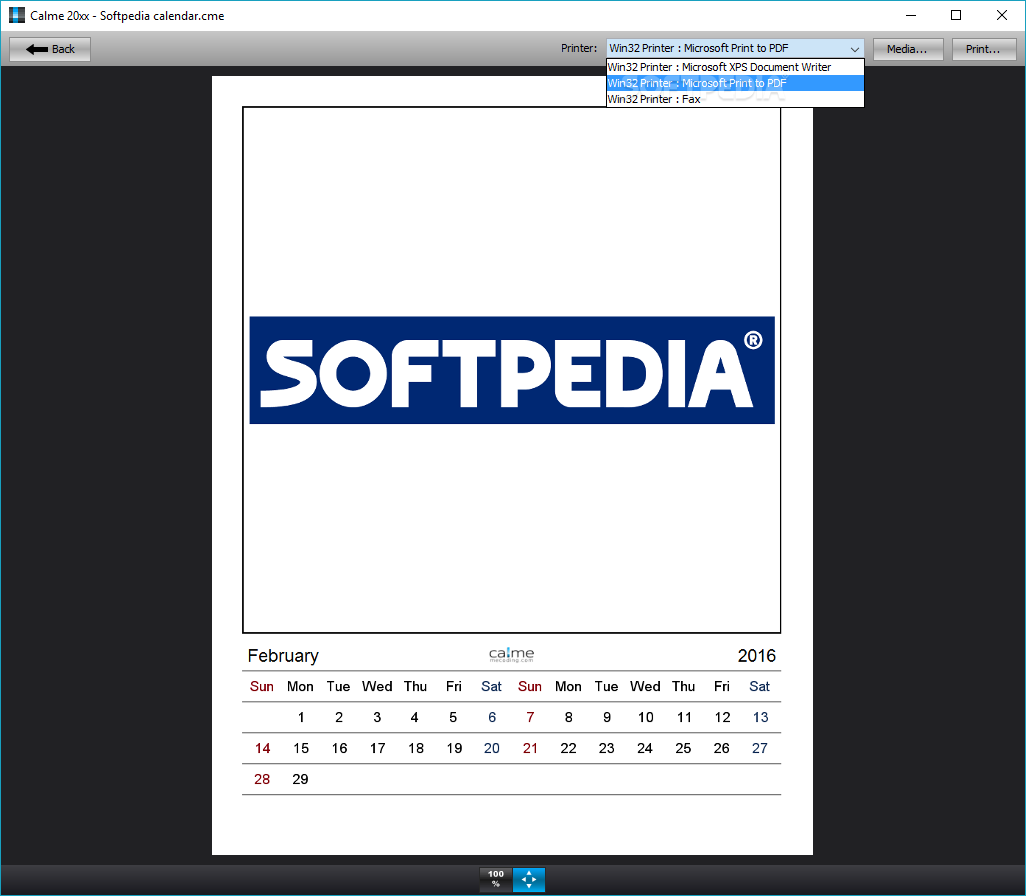Click the calme logo above calendar
1026x896 pixels.
pos(512,654)
